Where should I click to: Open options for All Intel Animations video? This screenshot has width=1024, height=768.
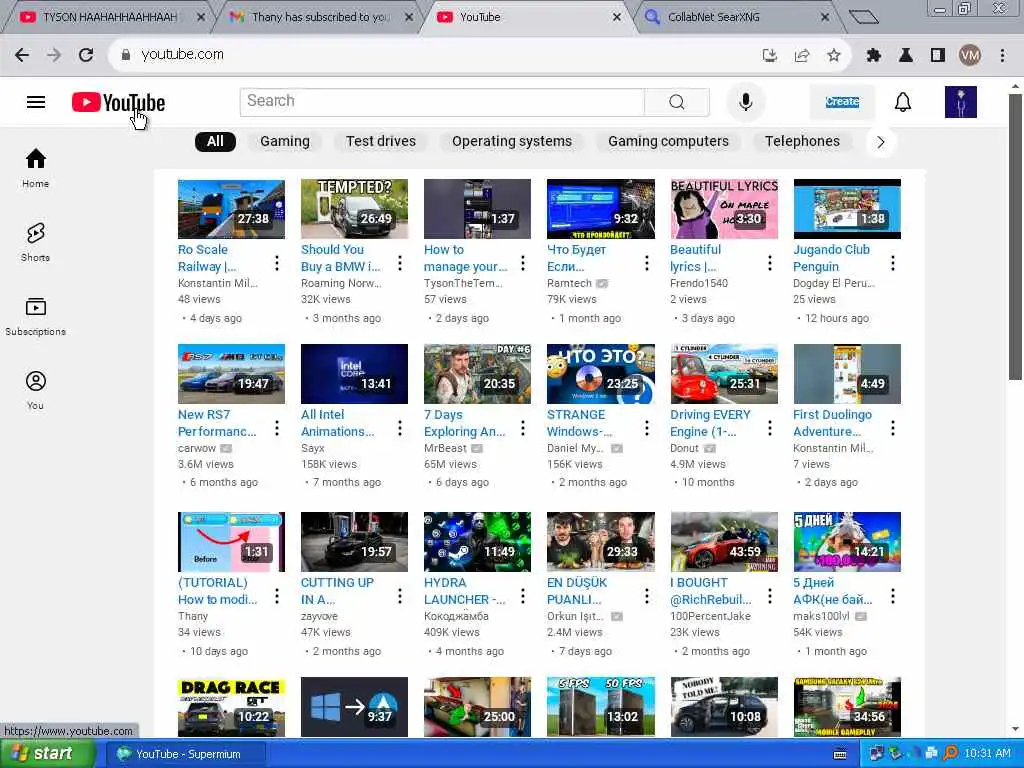(x=400, y=428)
